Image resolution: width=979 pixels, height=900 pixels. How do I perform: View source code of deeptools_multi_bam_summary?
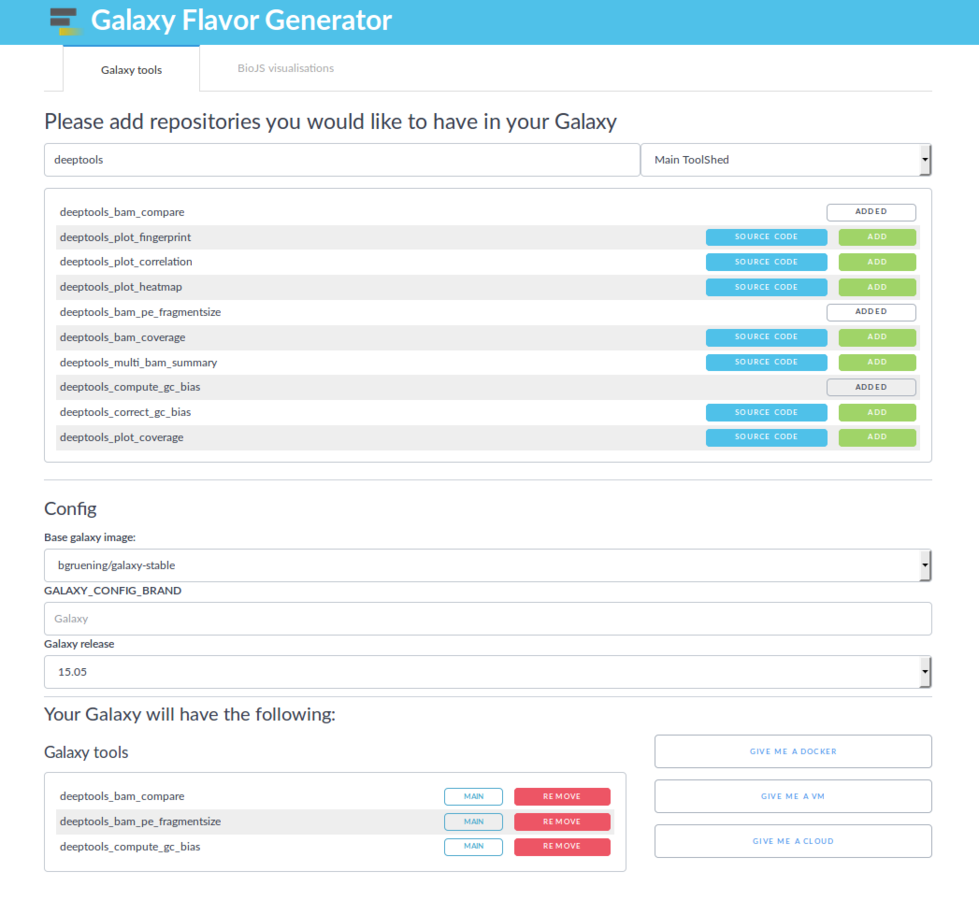click(x=766, y=362)
